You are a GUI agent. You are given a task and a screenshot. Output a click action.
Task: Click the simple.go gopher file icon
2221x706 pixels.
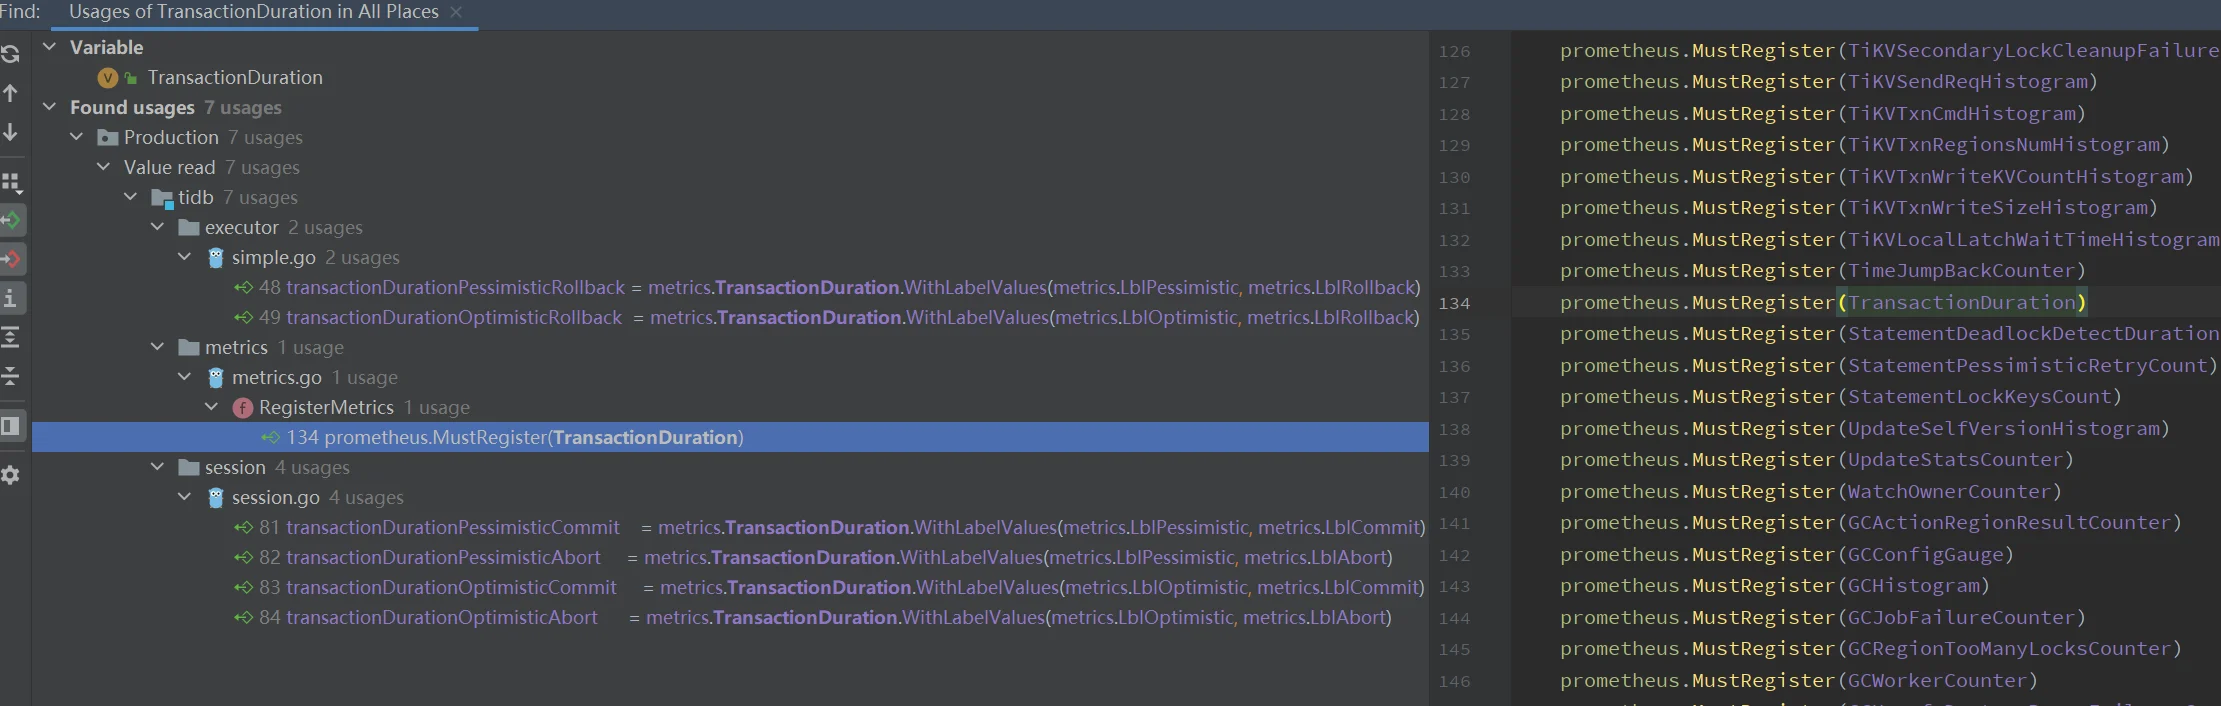point(215,257)
